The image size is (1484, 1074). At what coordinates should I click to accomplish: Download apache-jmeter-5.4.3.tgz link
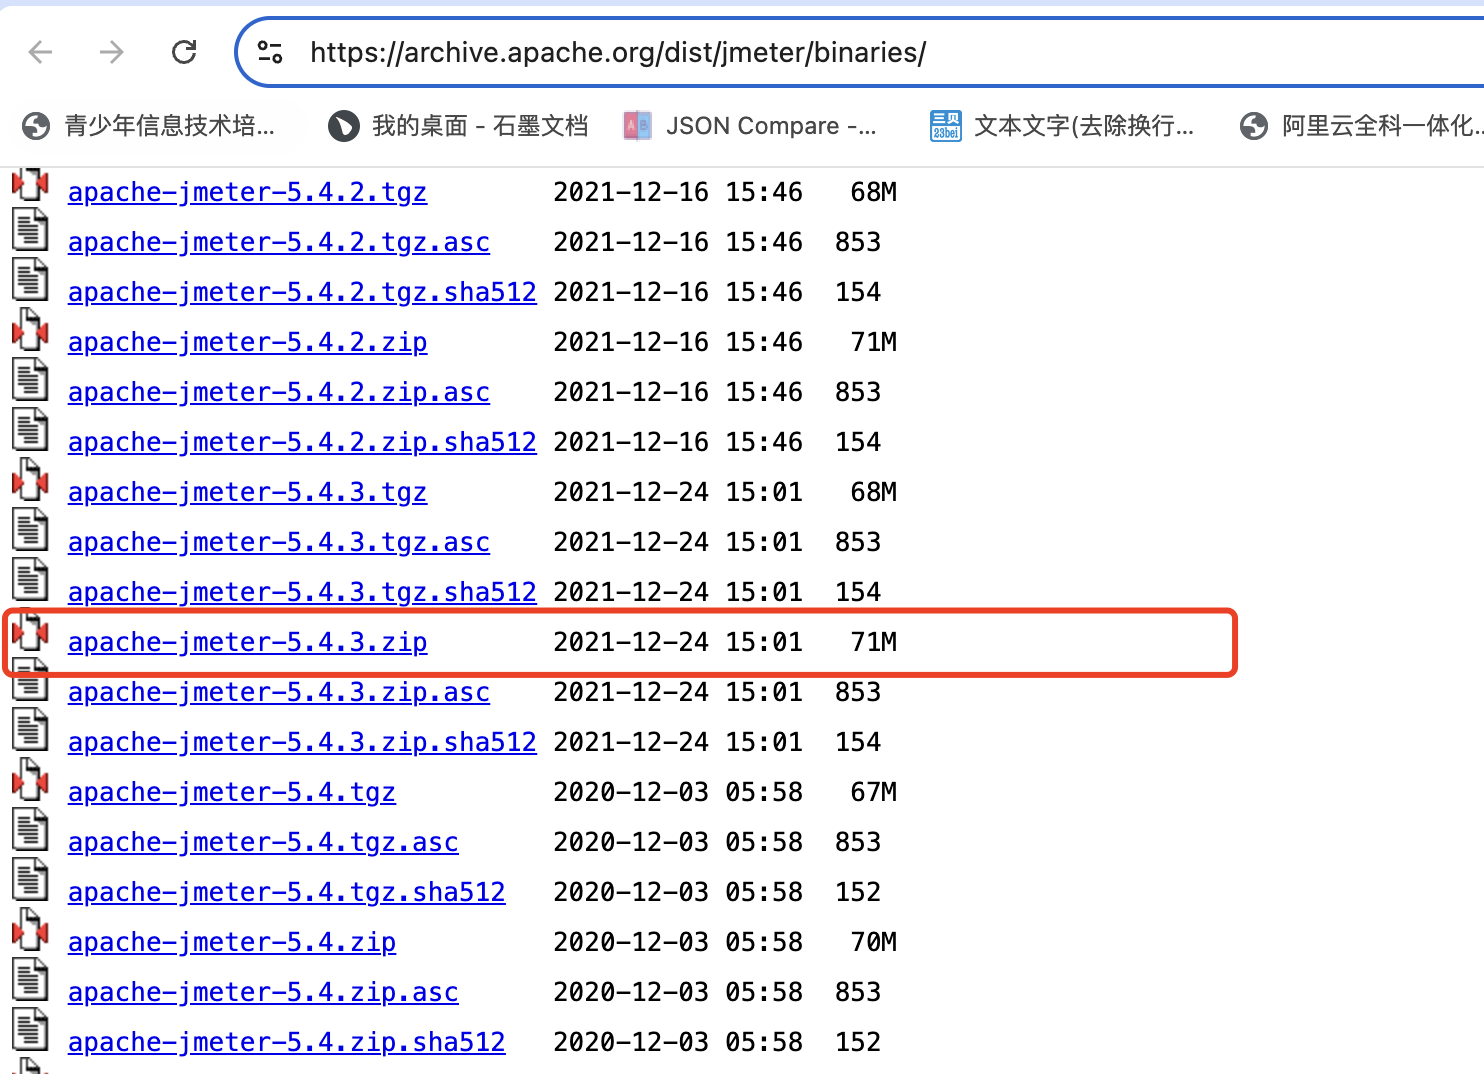tap(247, 492)
